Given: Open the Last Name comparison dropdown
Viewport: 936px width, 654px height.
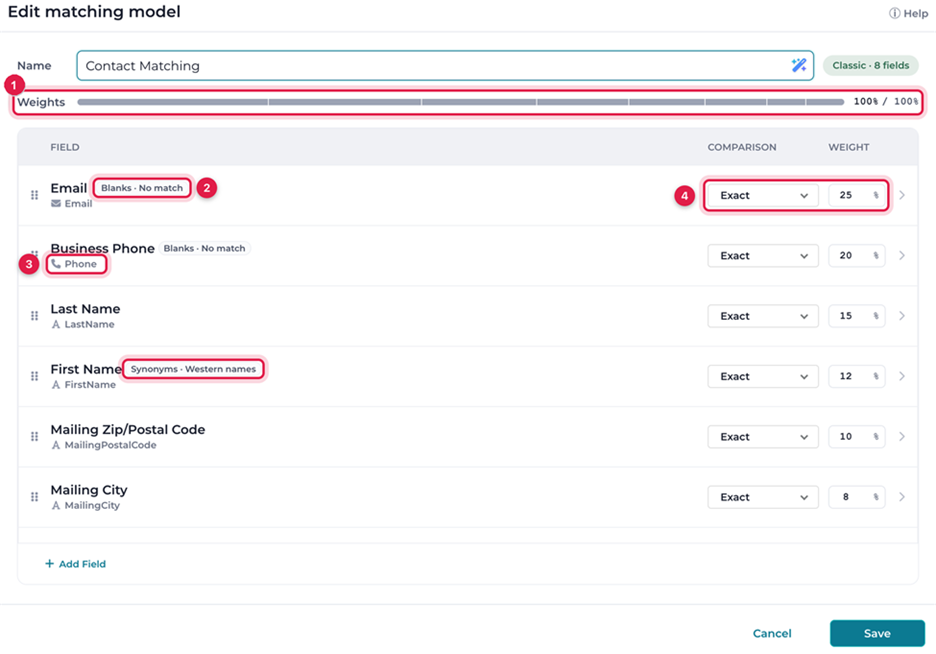Looking at the screenshot, I should (x=763, y=316).
